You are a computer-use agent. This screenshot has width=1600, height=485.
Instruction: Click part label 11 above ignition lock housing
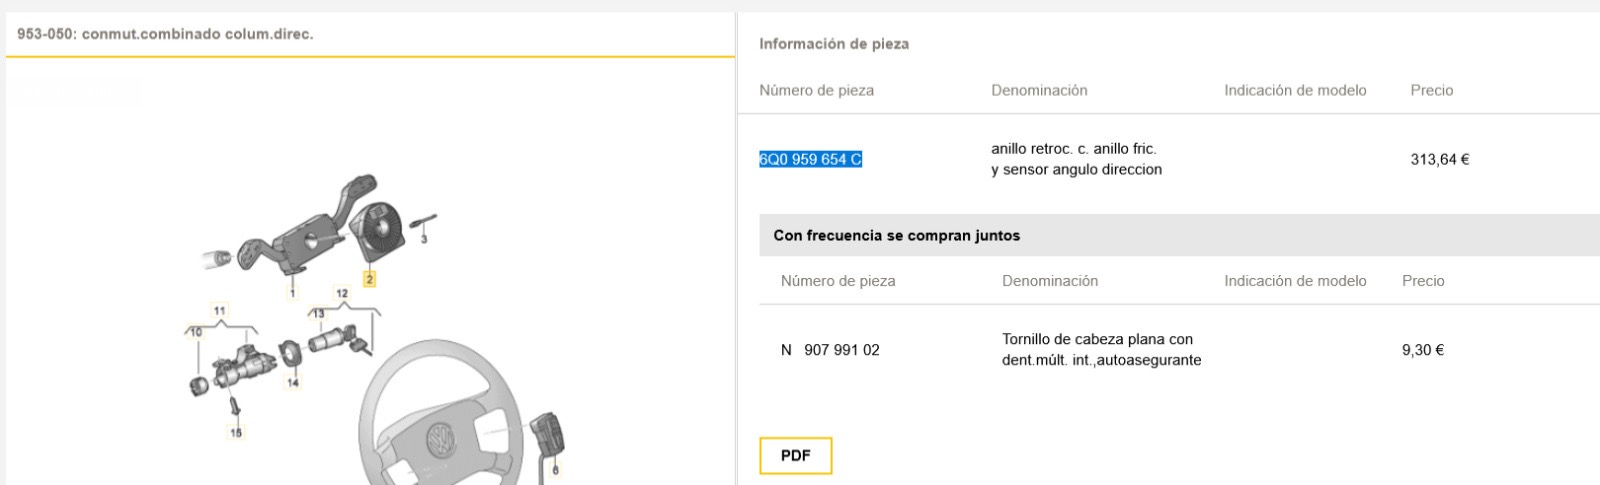point(219,311)
